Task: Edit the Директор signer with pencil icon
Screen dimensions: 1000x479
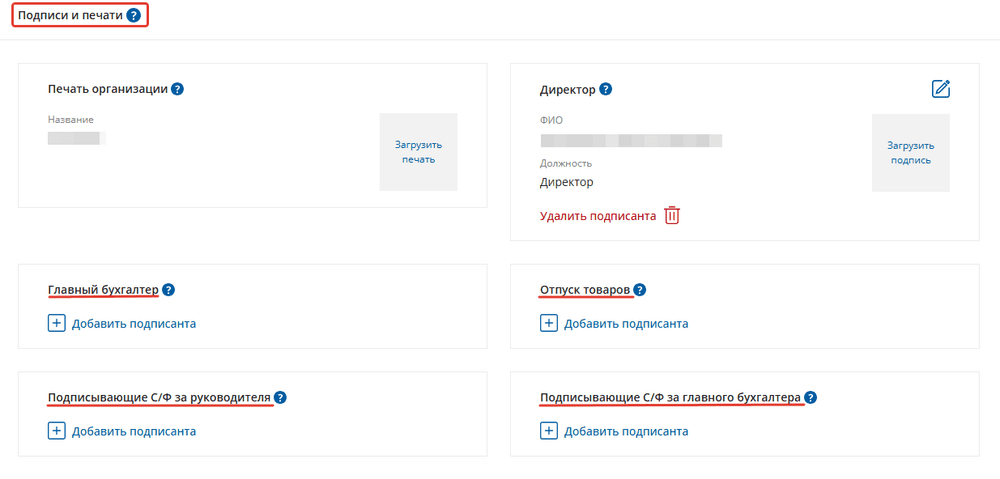Action: [940, 89]
